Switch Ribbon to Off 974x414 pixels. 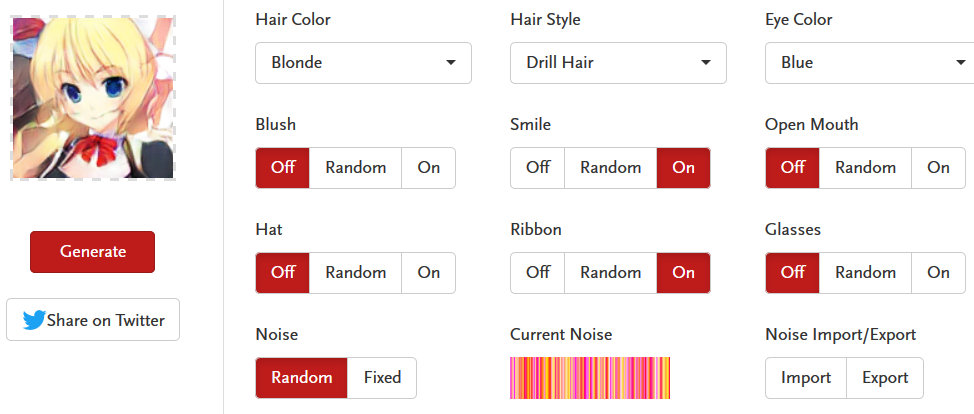538,273
